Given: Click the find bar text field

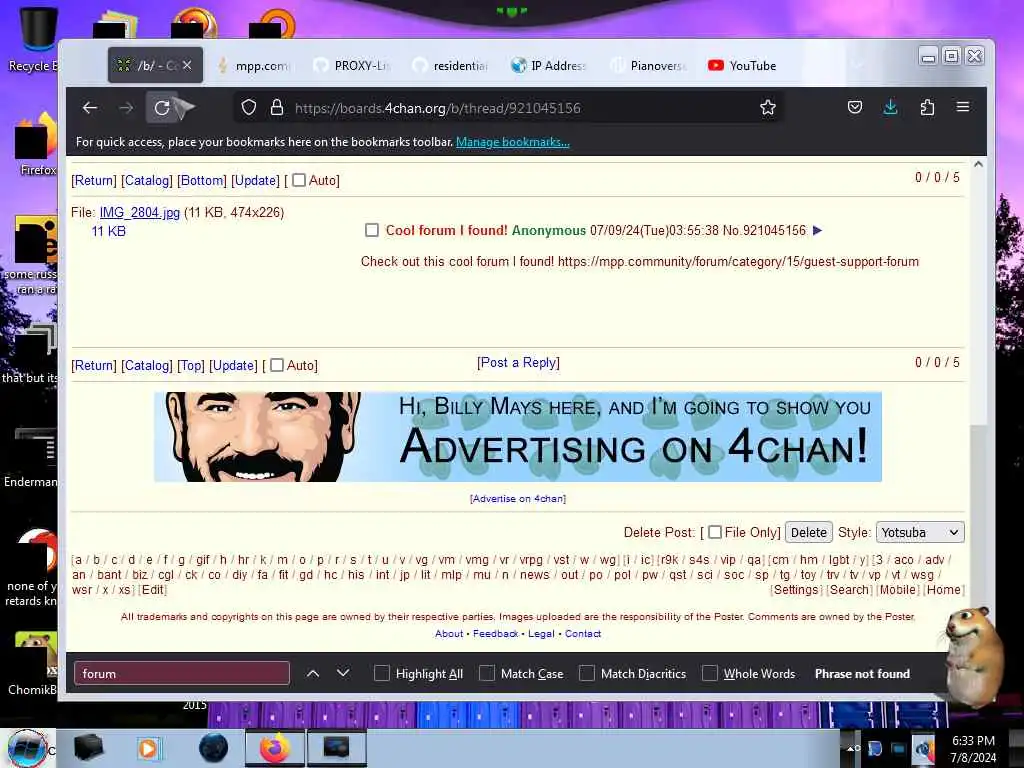Looking at the screenshot, I should pos(182,673).
